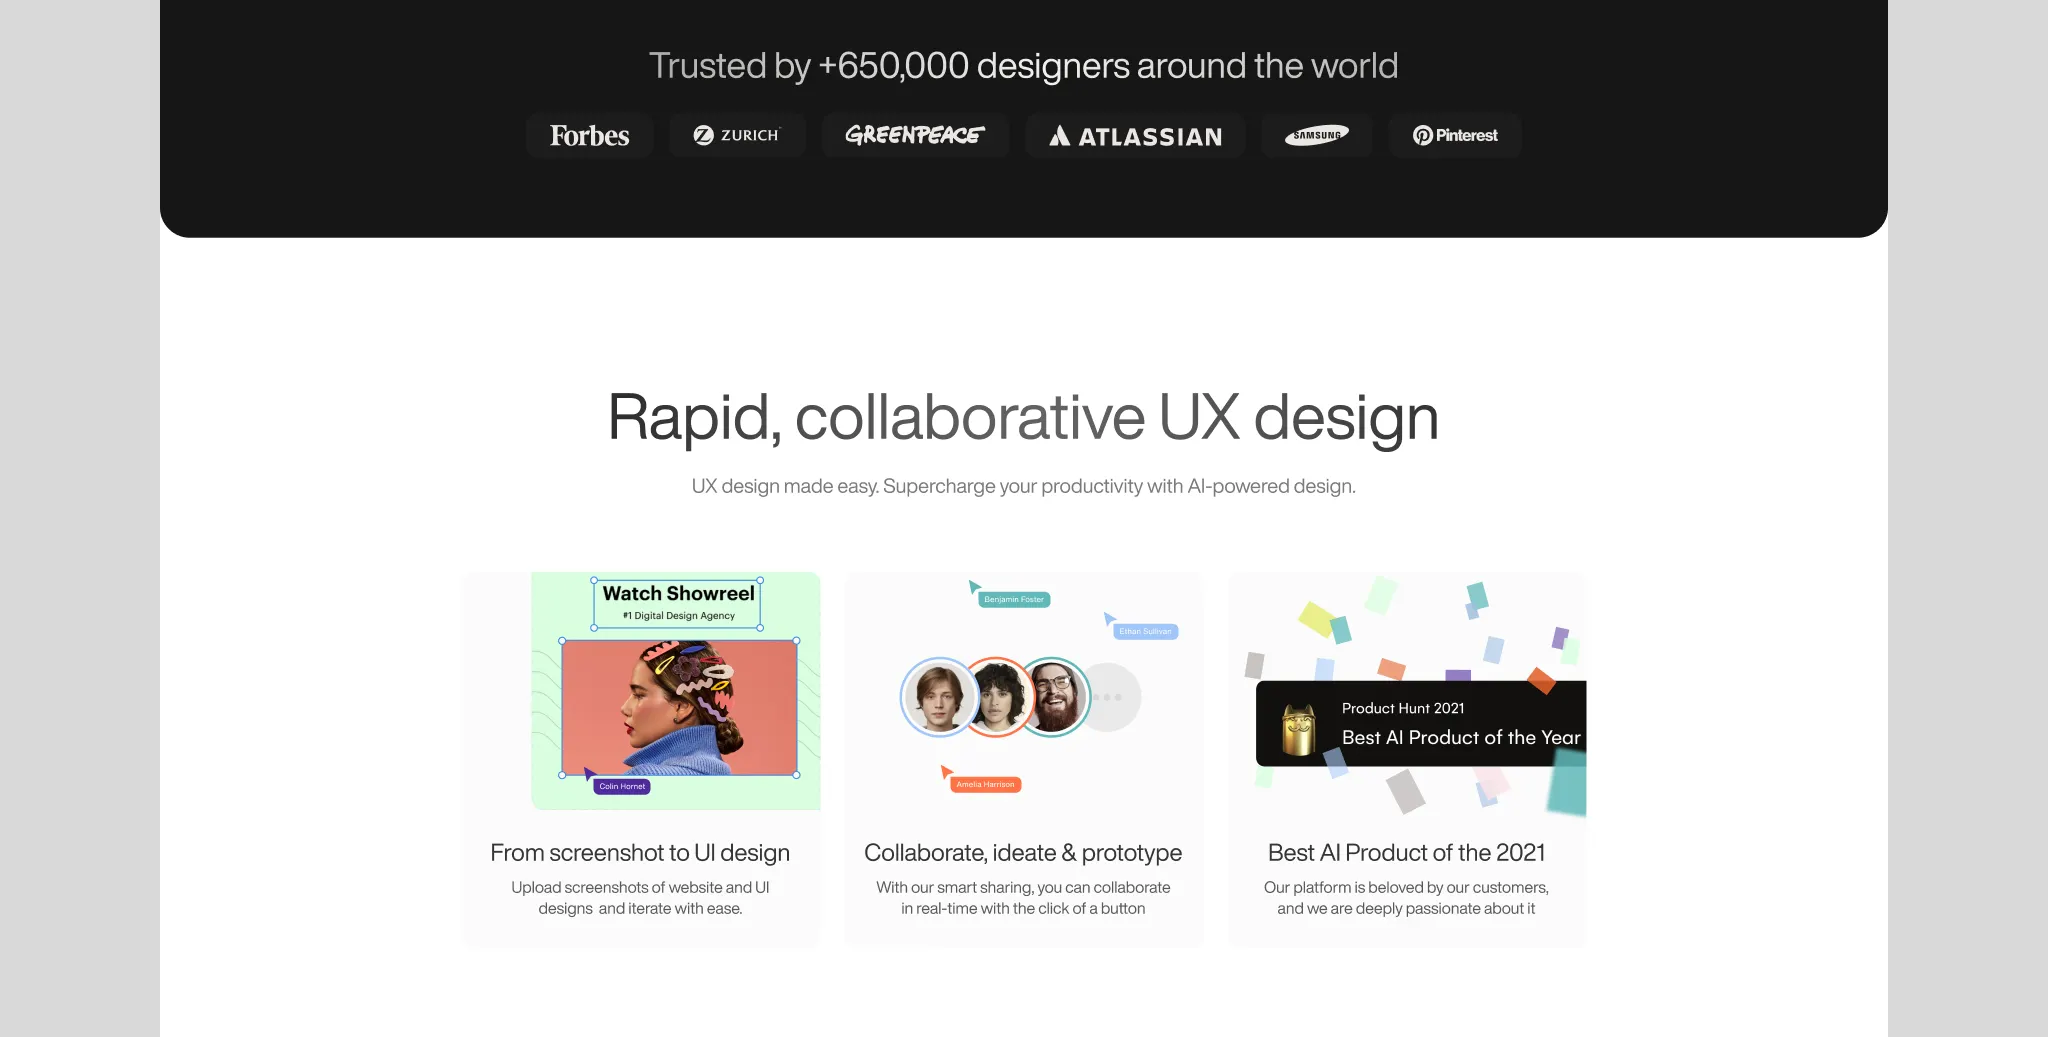Click the Pinterest logo badge
This screenshot has width=2048, height=1037.
click(1454, 135)
